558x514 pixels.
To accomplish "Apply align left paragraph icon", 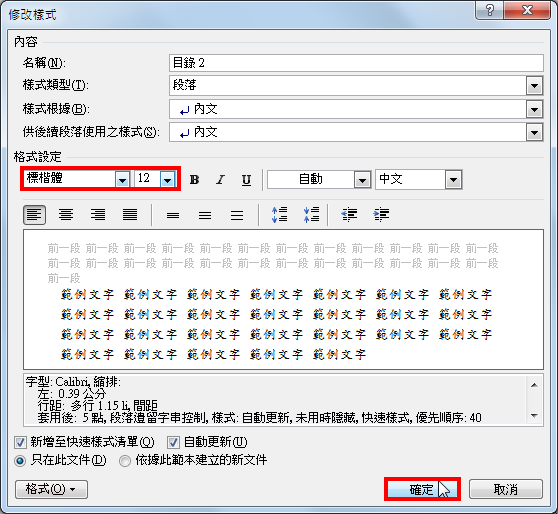I will point(34,215).
